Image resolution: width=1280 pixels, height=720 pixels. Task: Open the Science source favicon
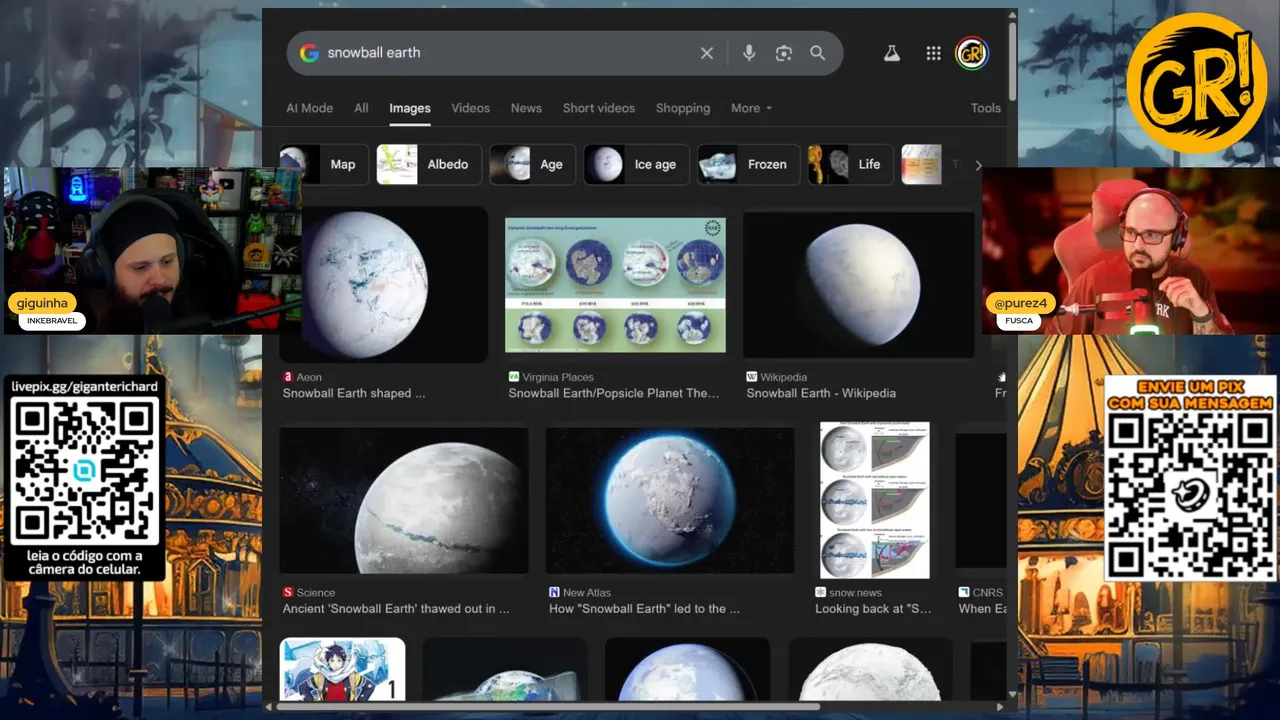pyautogui.click(x=288, y=592)
